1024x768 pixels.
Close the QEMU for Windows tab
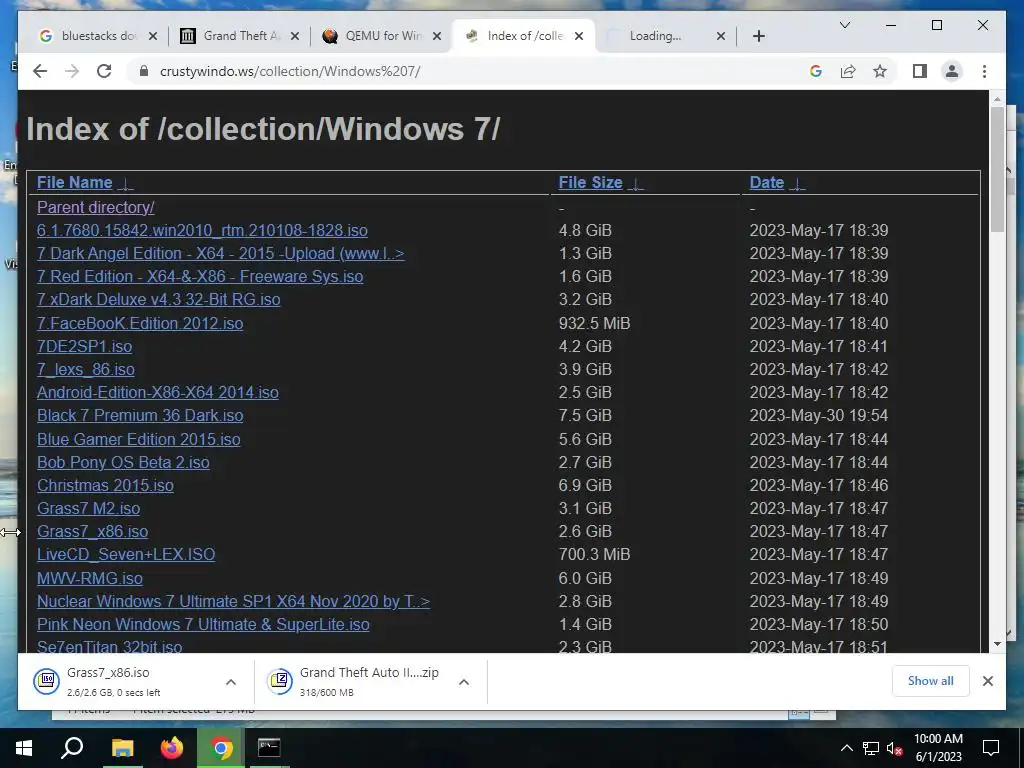pyautogui.click(x=437, y=36)
